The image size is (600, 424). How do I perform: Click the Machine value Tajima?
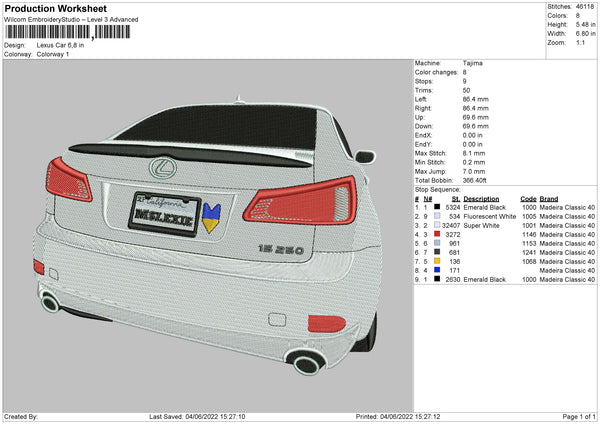click(473, 63)
